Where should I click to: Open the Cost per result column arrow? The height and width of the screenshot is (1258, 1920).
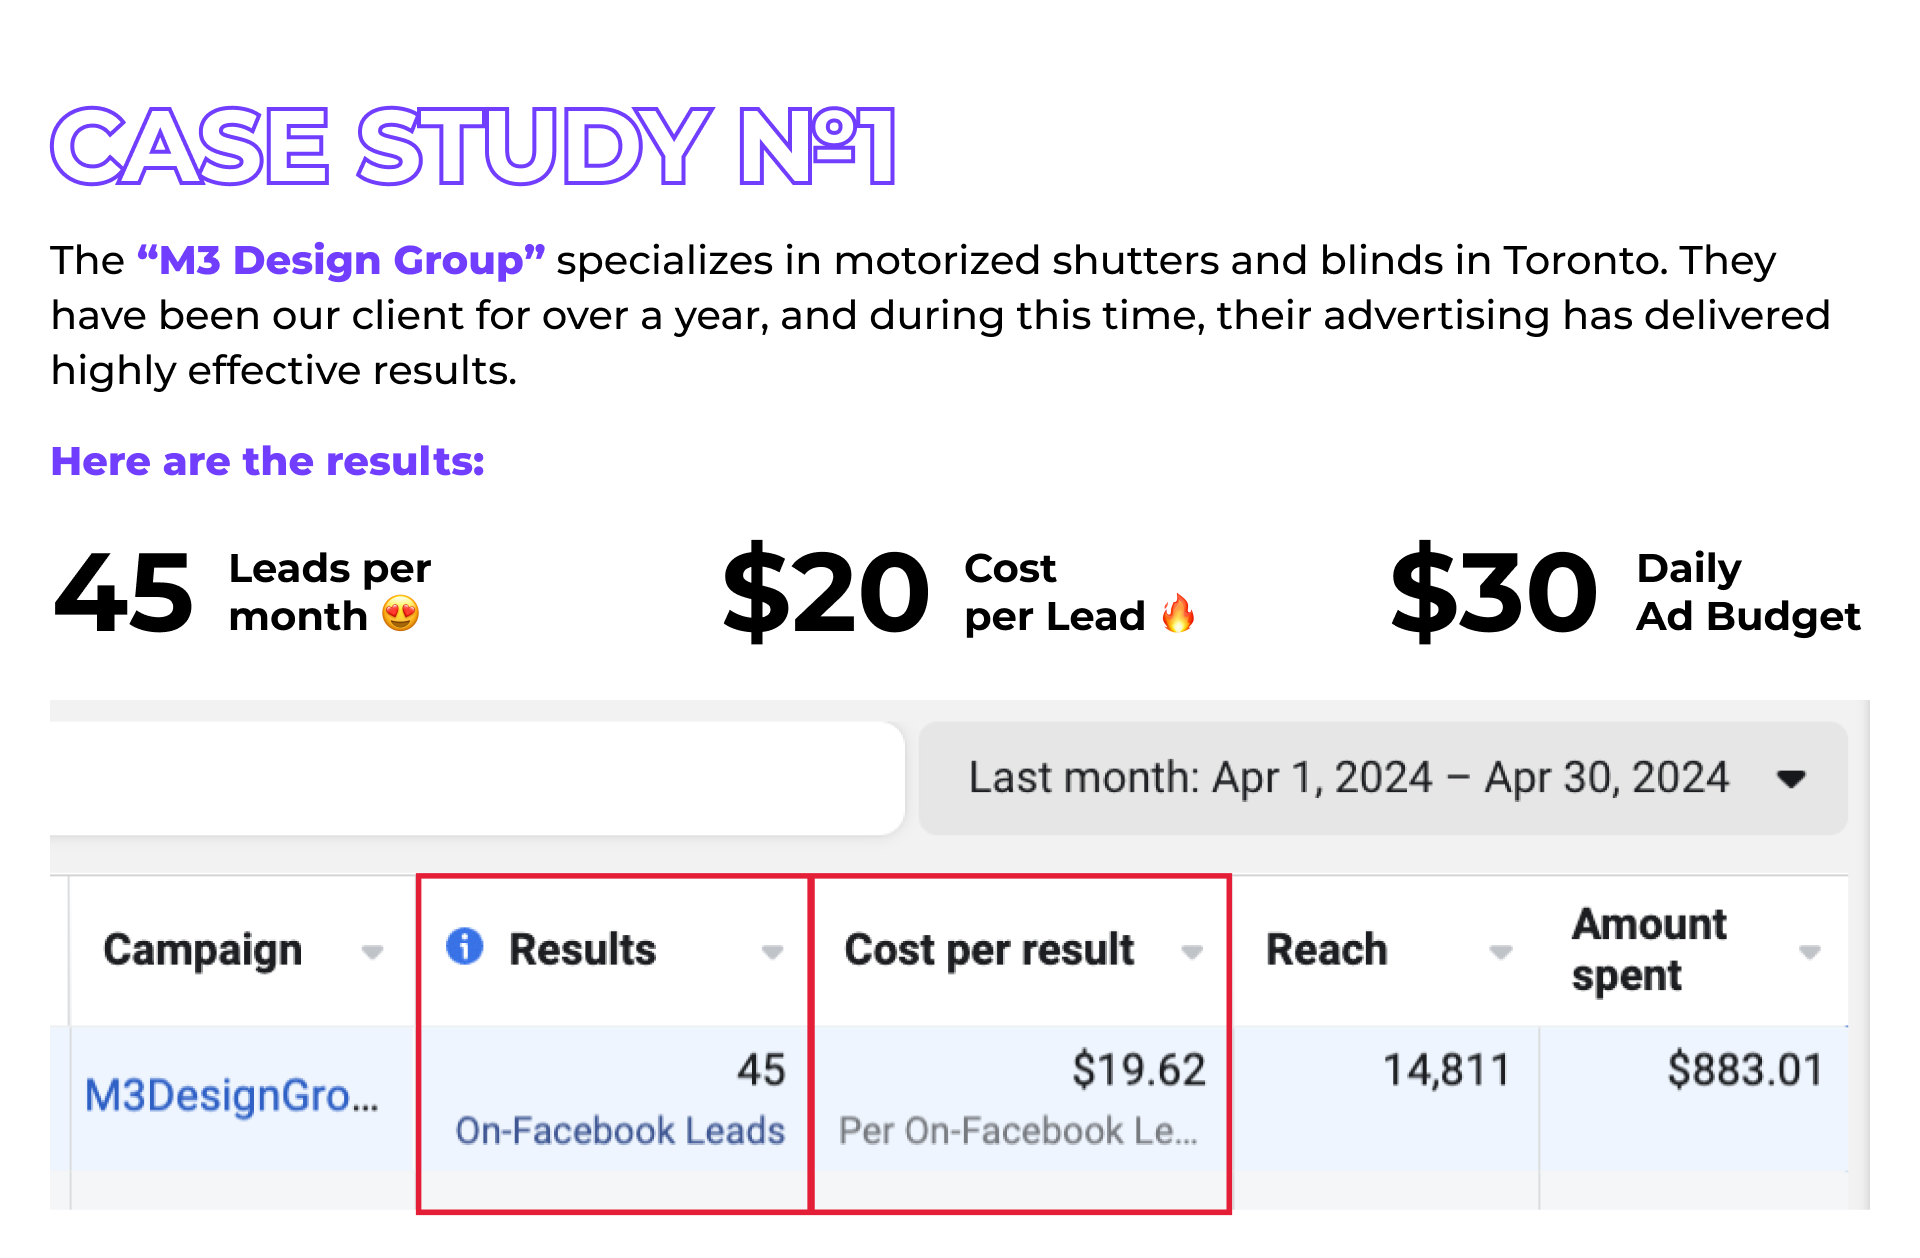pos(1191,952)
